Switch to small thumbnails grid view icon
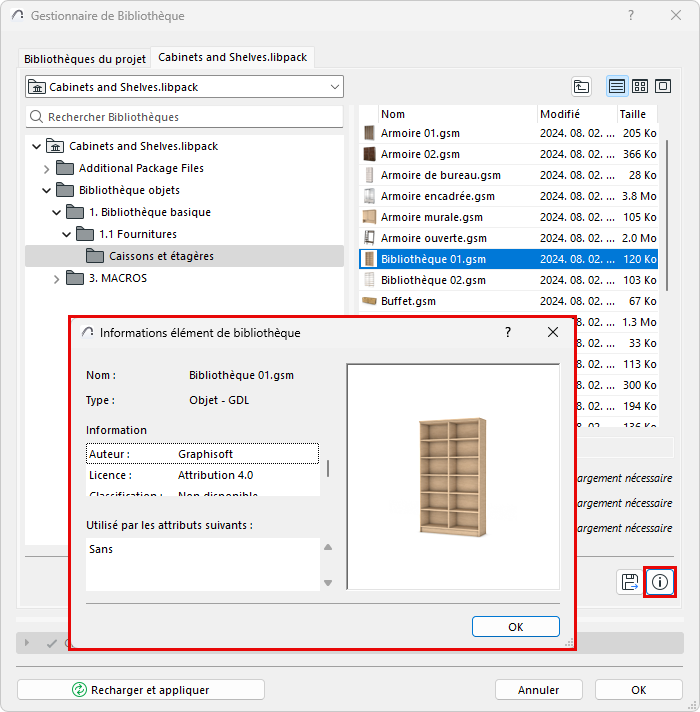Image resolution: width=700 pixels, height=712 pixels. coord(640,86)
